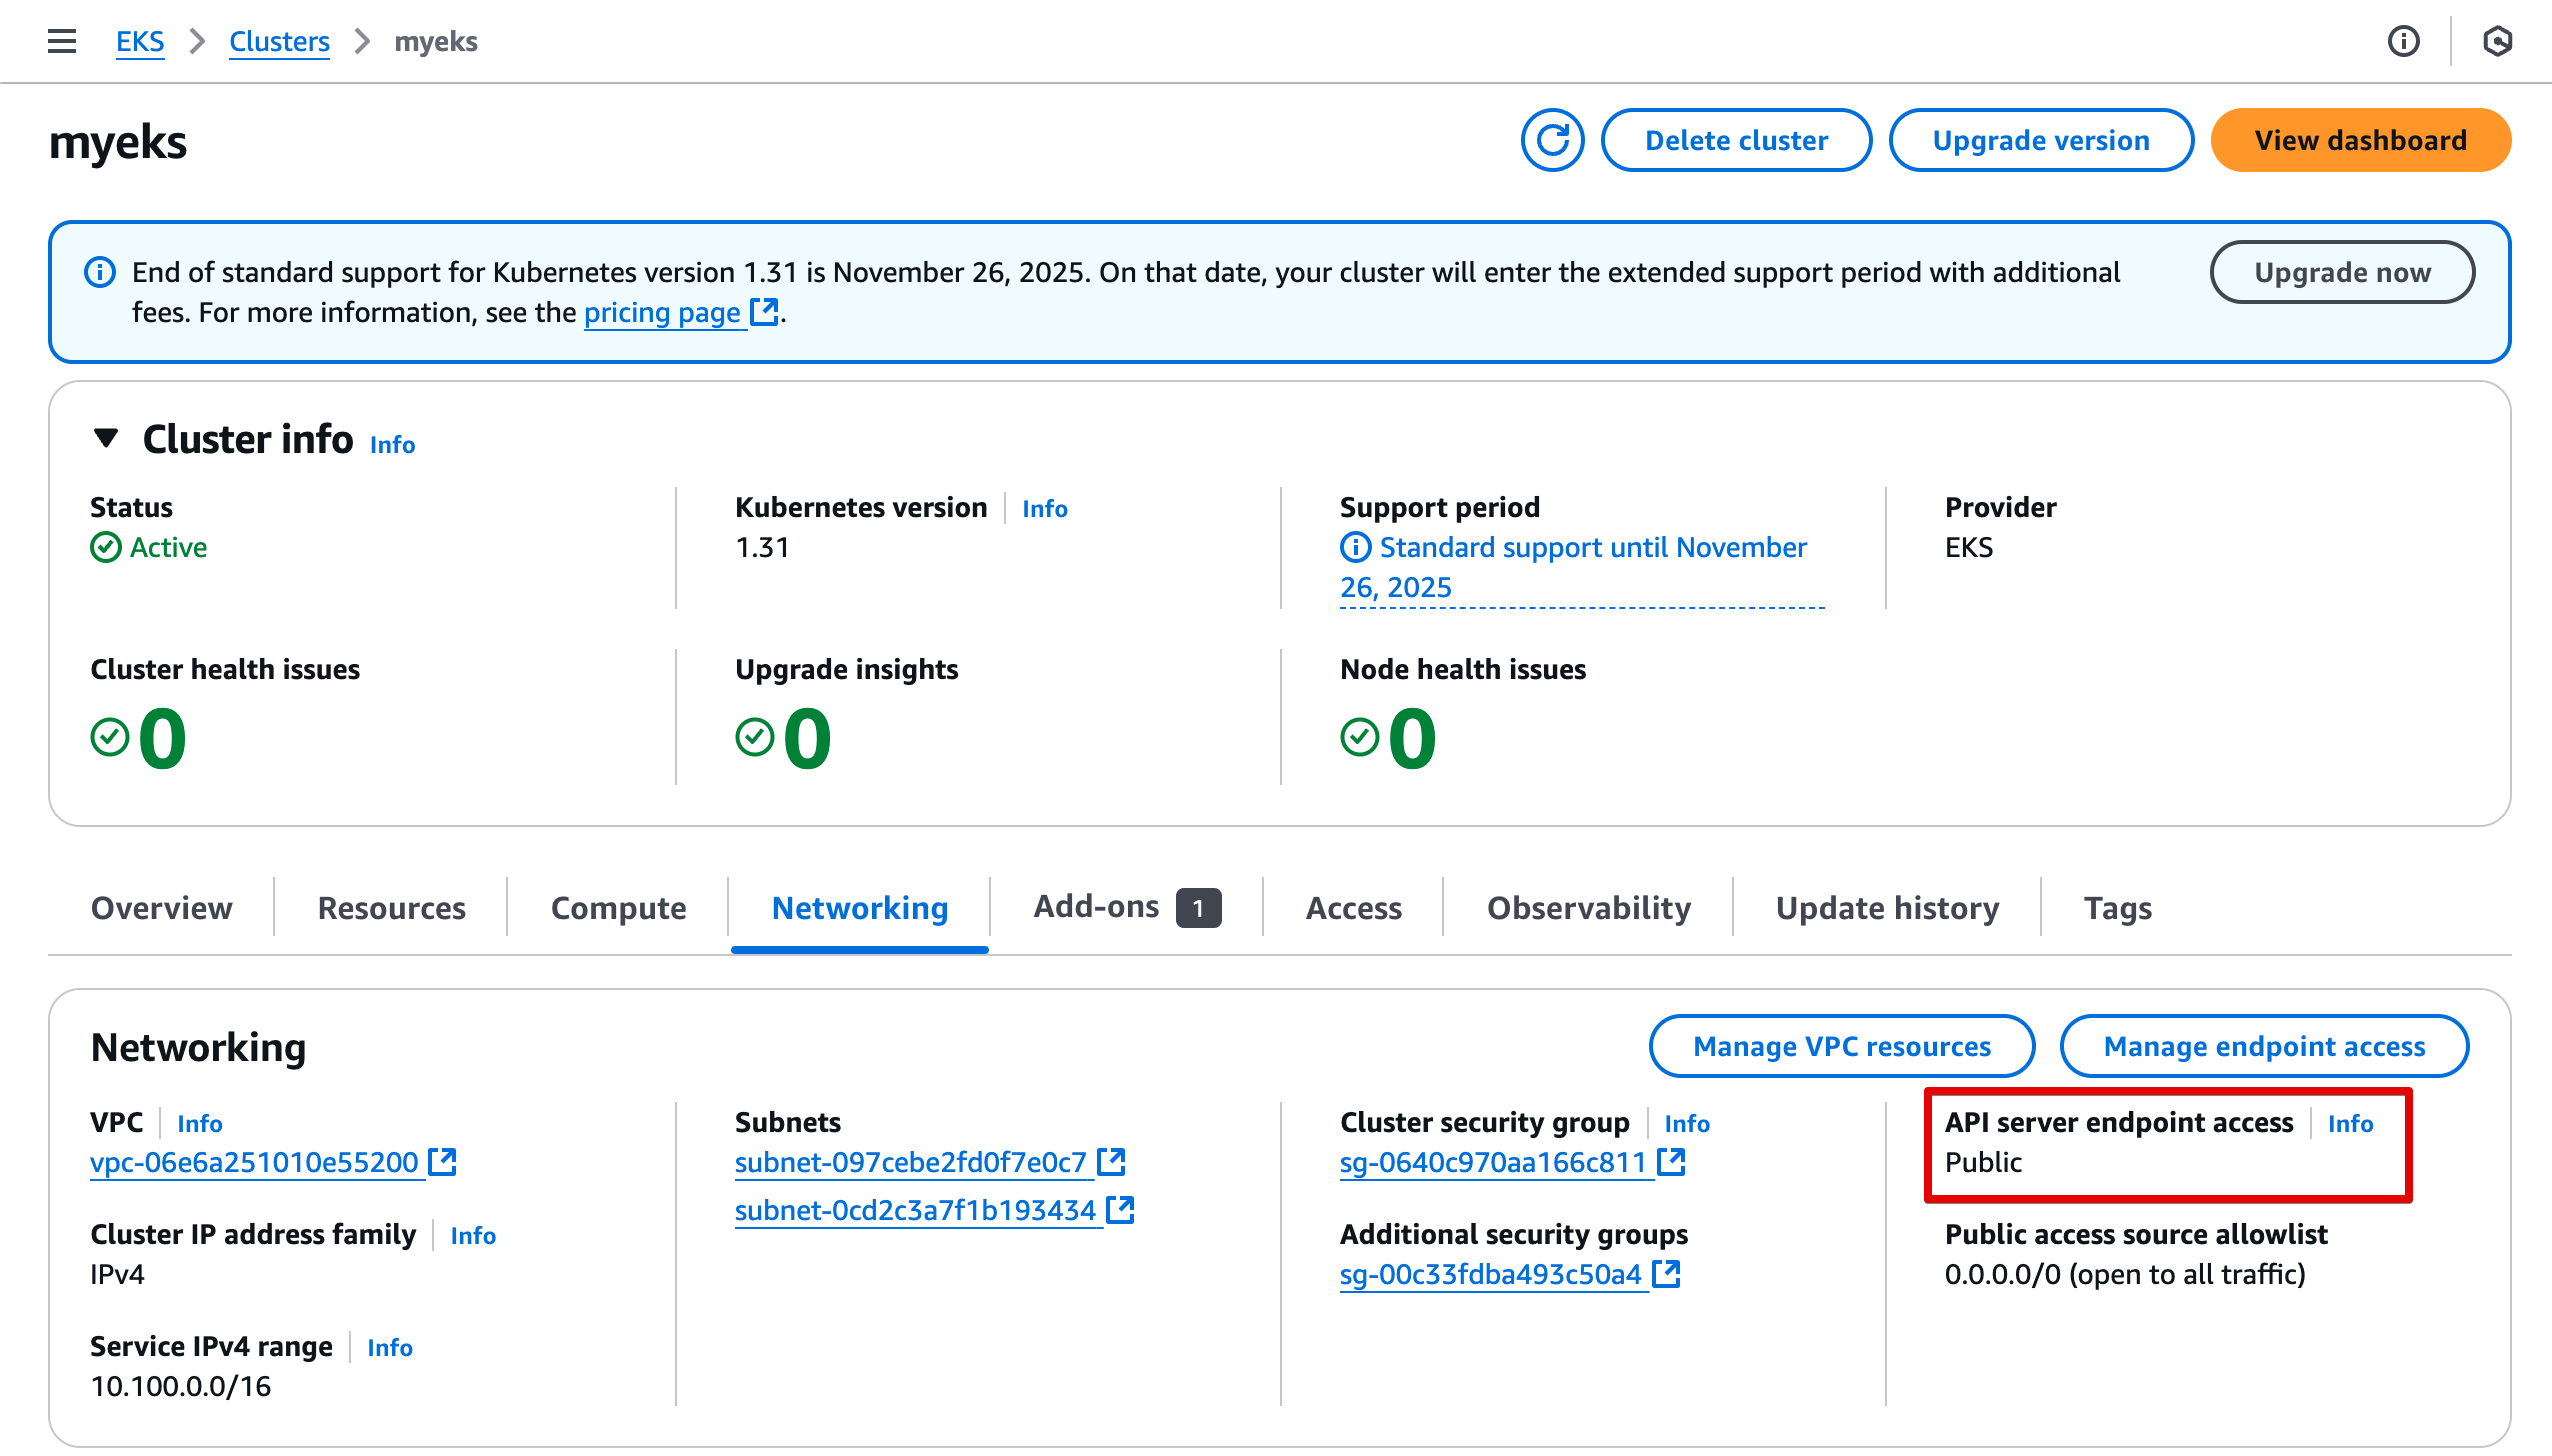Screen dimensions: 2552x1456
Task: Open the Info link beside Cluster security group
Action: point(1687,1123)
